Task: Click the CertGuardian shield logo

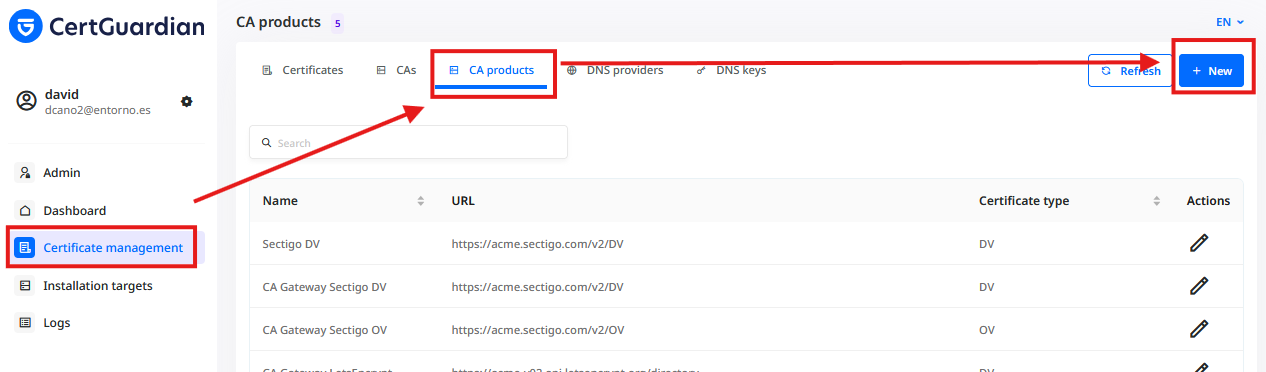Action: click(25, 26)
